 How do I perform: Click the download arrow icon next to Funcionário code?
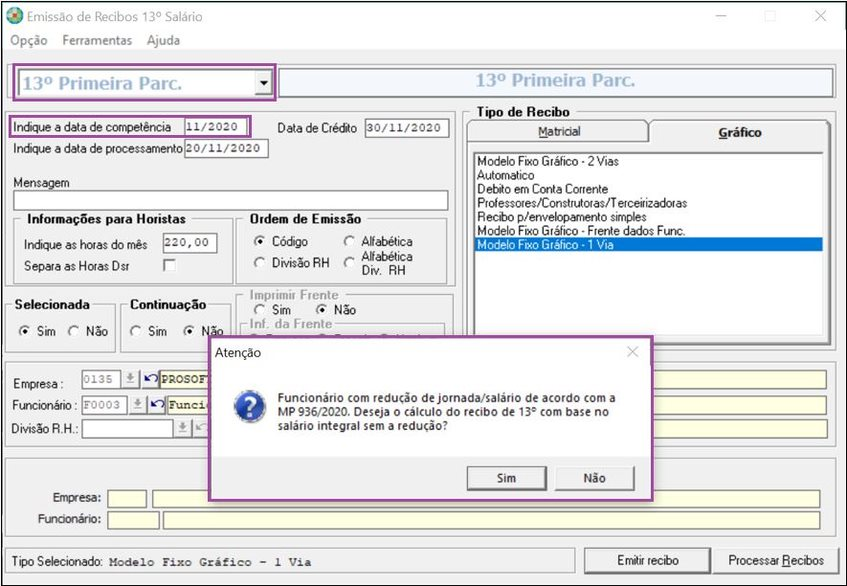pyautogui.click(x=138, y=404)
